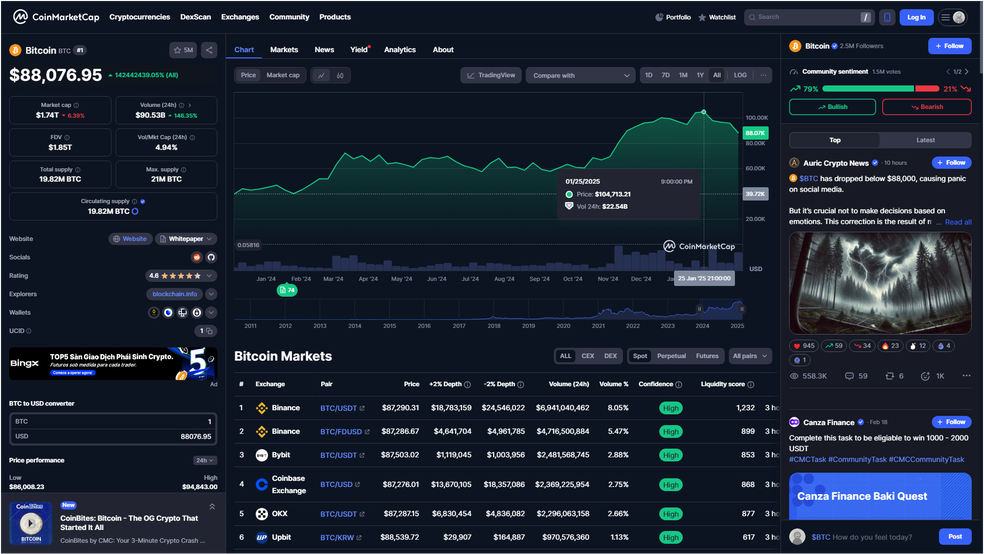984x554 pixels.
Task: Enable LOG scale on chart
Action: (x=741, y=75)
